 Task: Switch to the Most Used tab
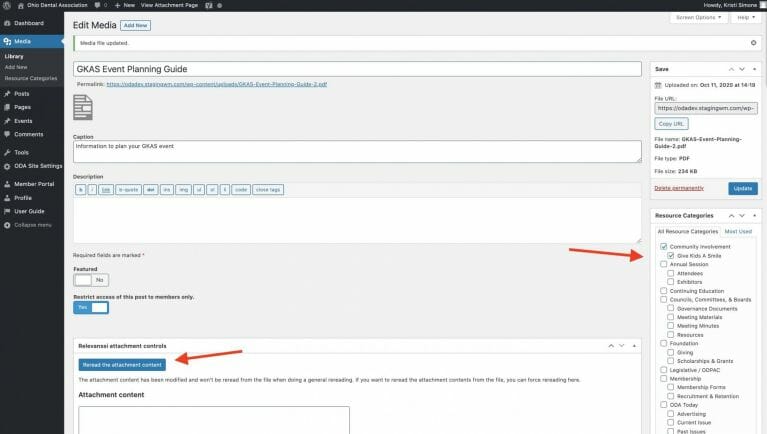(x=738, y=231)
